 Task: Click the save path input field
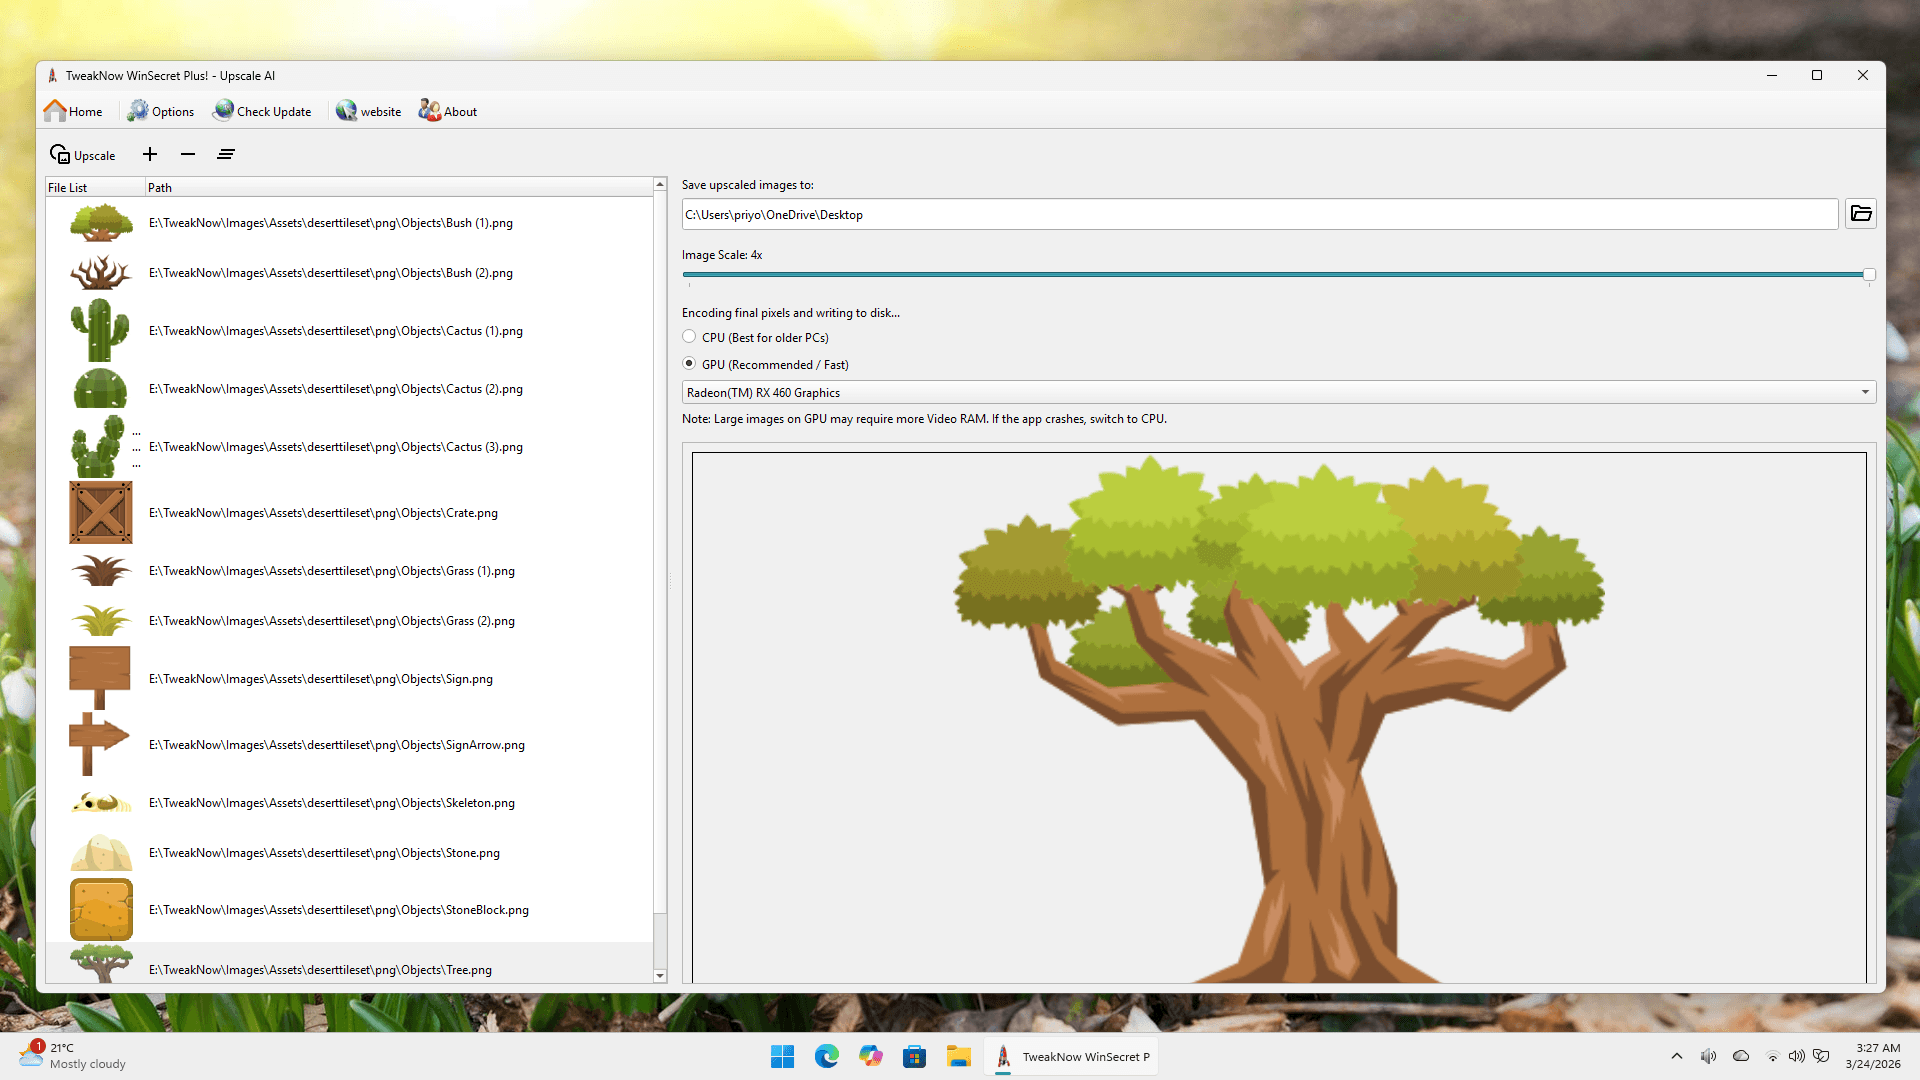click(1258, 214)
